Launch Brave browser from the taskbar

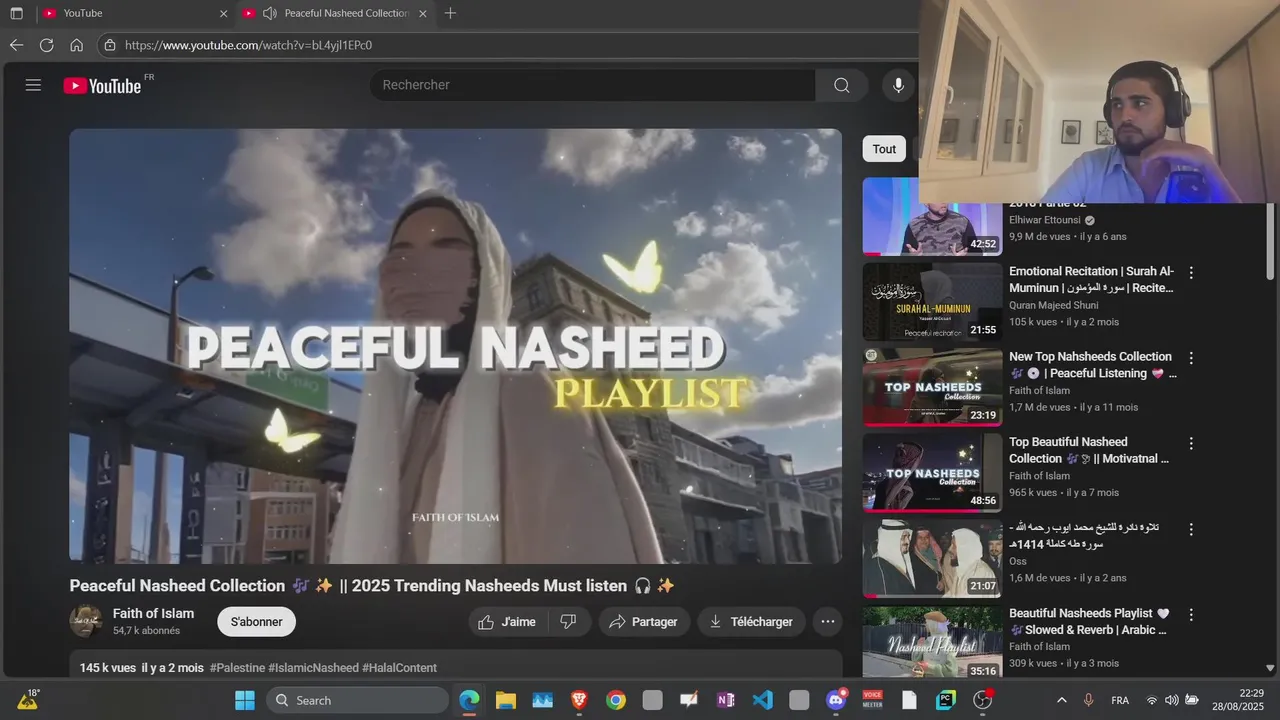coord(579,700)
